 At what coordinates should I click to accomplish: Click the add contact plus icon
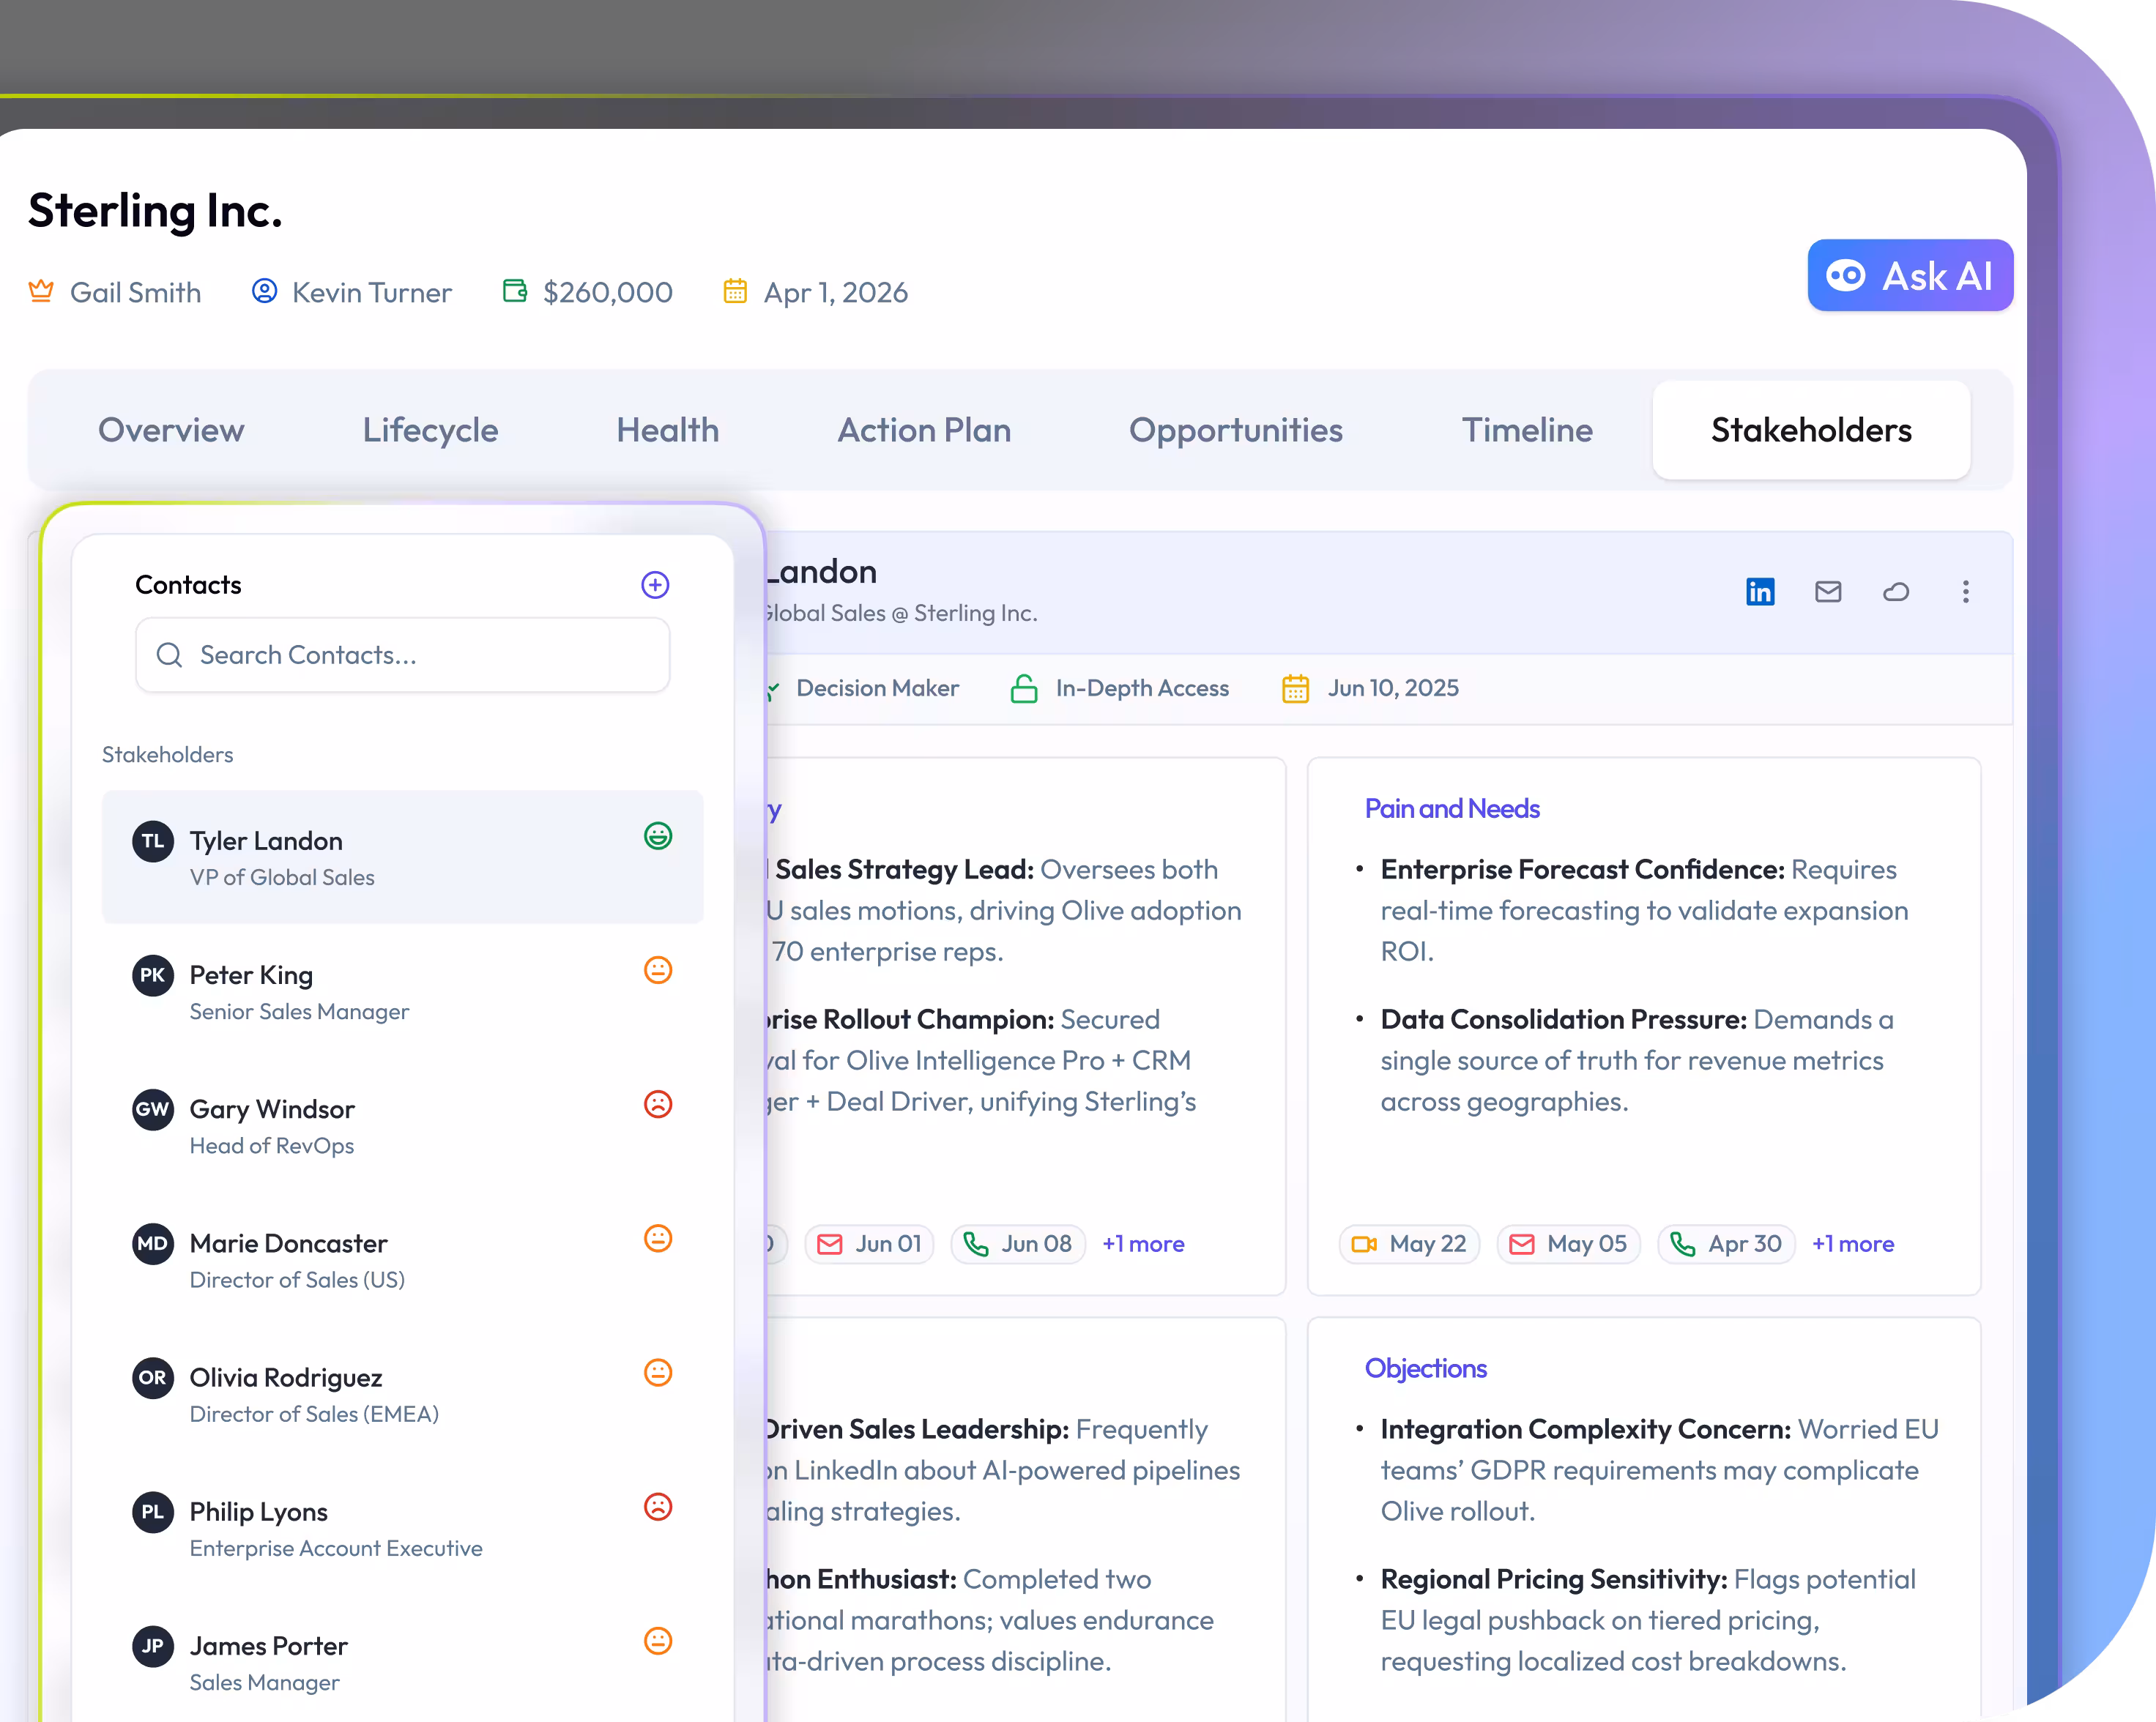pos(655,585)
